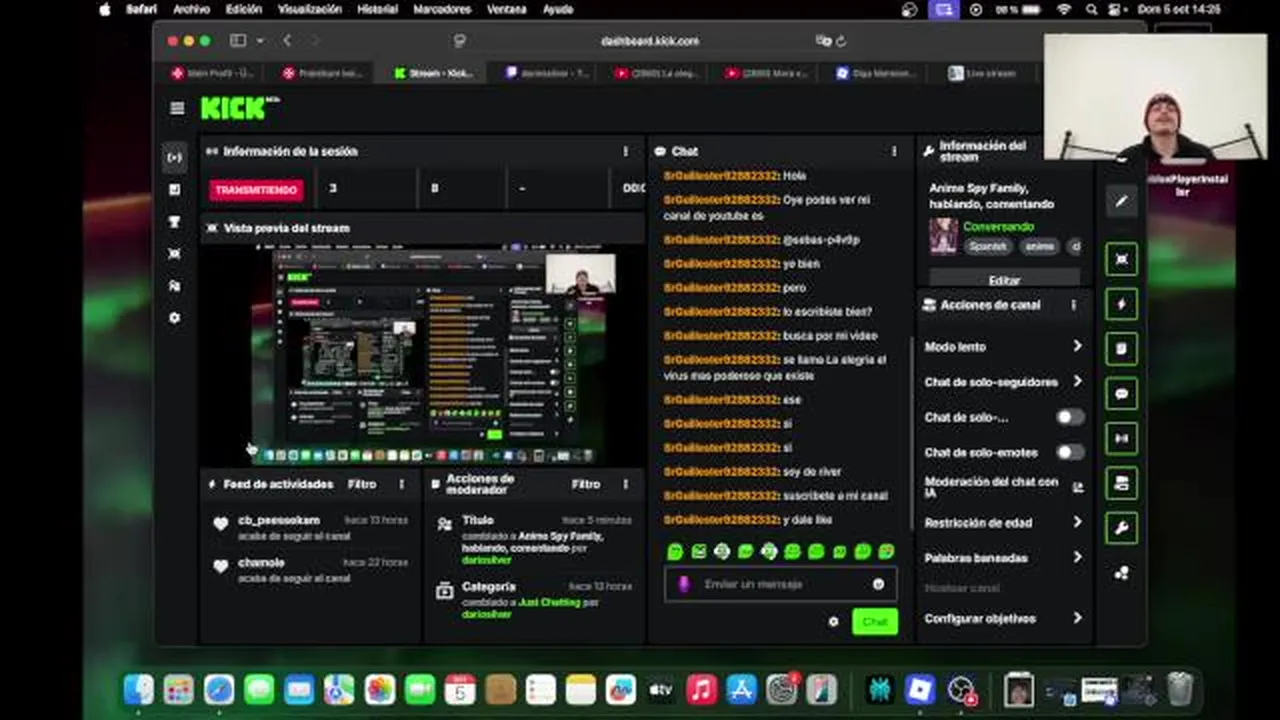
Task: Click the chat bubble icon in the right rail
Action: pyautogui.click(x=1121, y=393)
